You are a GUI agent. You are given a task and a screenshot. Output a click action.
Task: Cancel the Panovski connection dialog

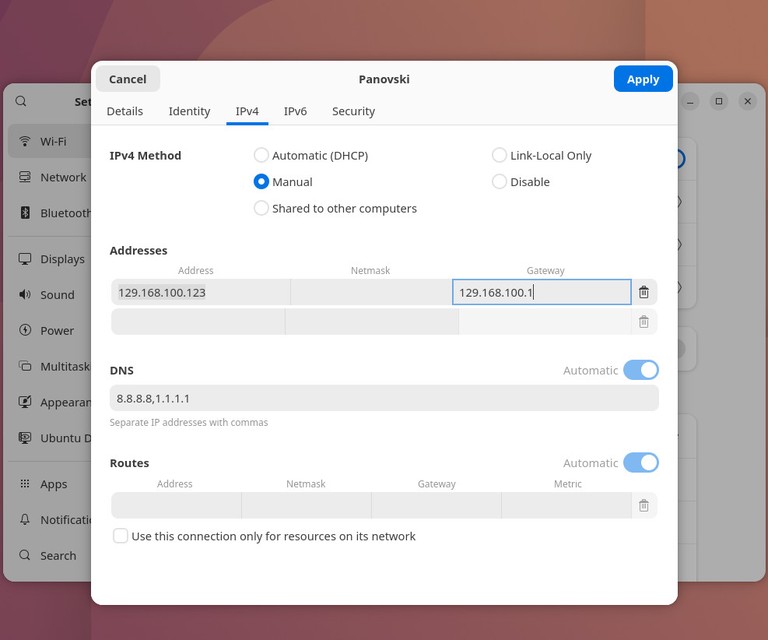(x=128, y=79)
